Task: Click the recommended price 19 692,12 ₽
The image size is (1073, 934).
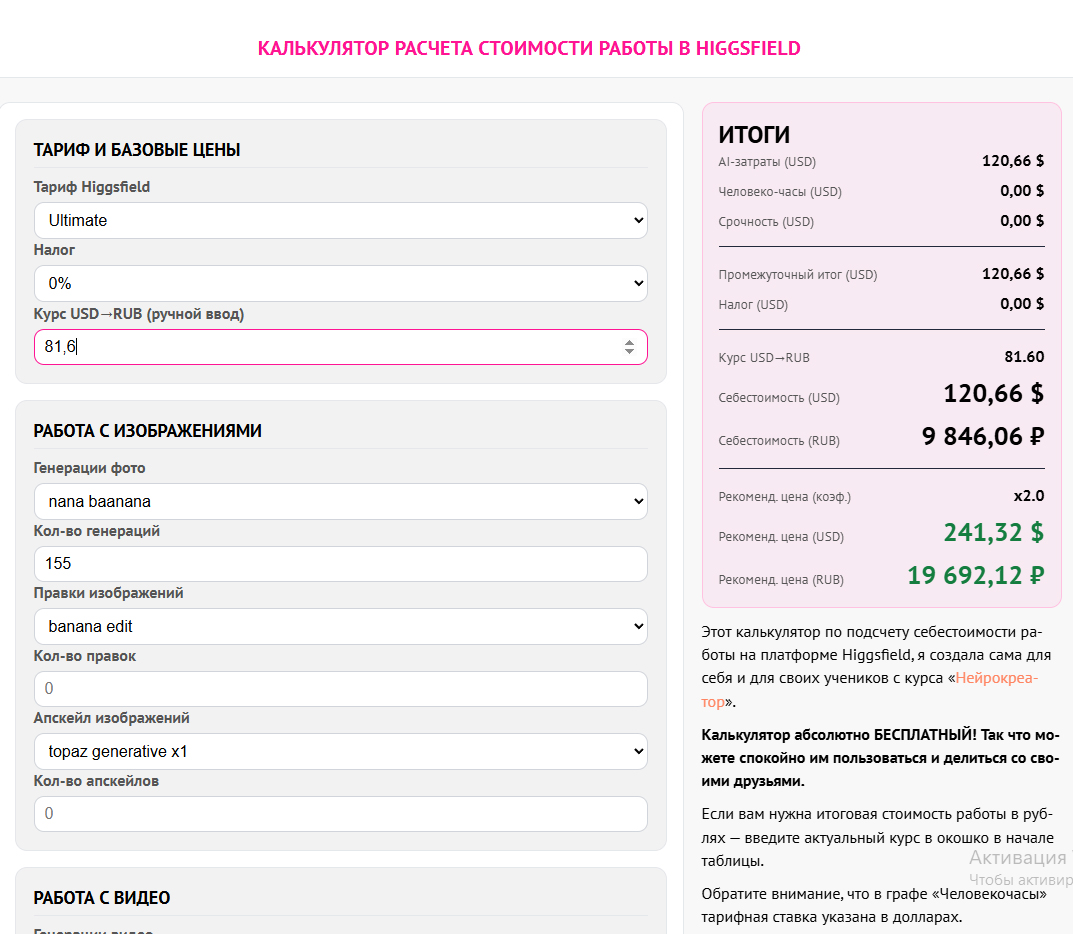Action: click(x=977, y=575)
